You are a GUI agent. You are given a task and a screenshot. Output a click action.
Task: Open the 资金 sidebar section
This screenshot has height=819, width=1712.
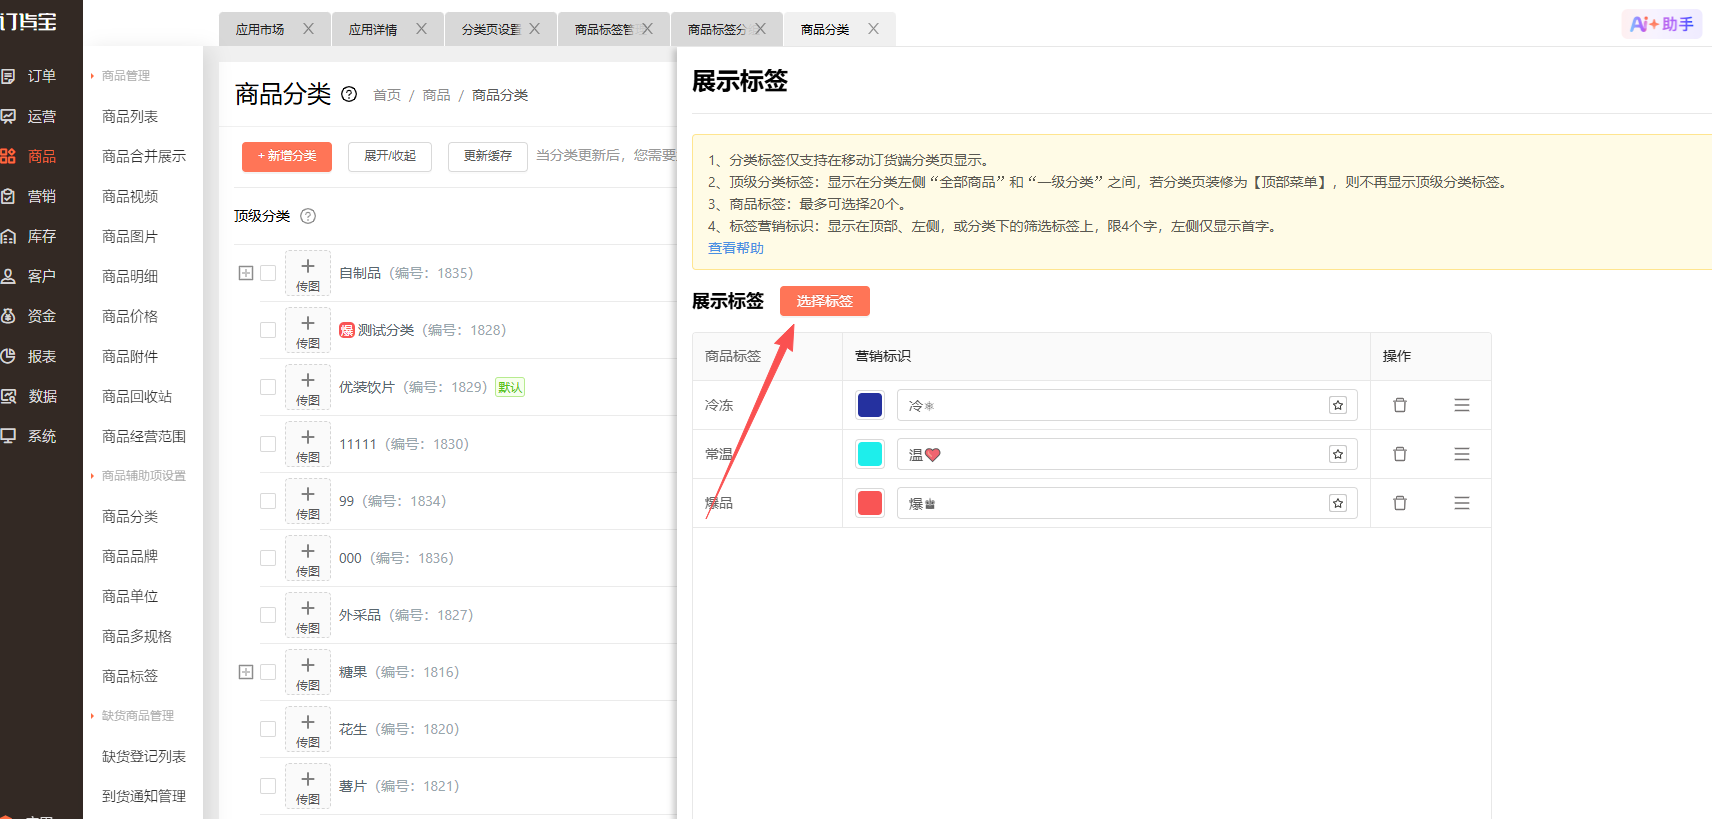pyautogui.click(x=30, y=316)
